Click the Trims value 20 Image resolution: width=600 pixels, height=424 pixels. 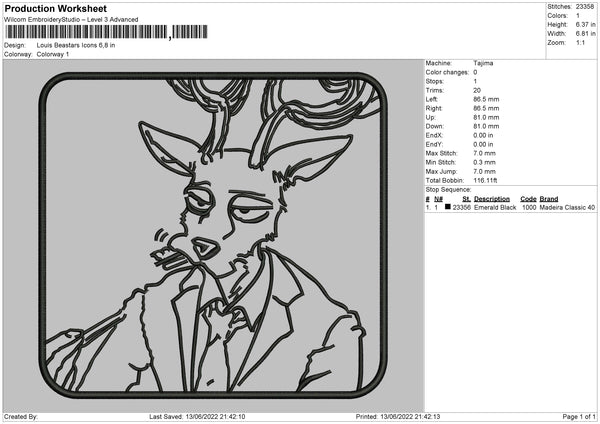coord(477,90)
